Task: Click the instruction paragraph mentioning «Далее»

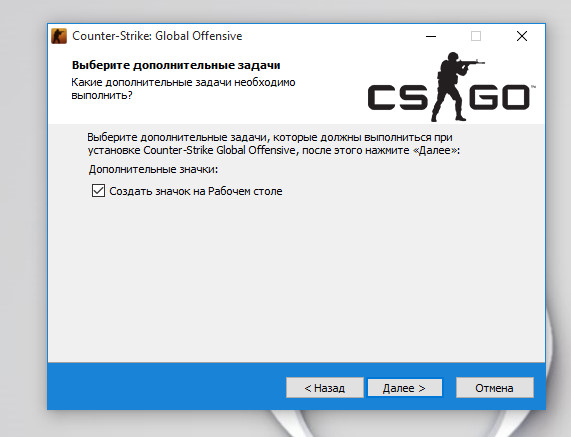Action: pos(273,143)
